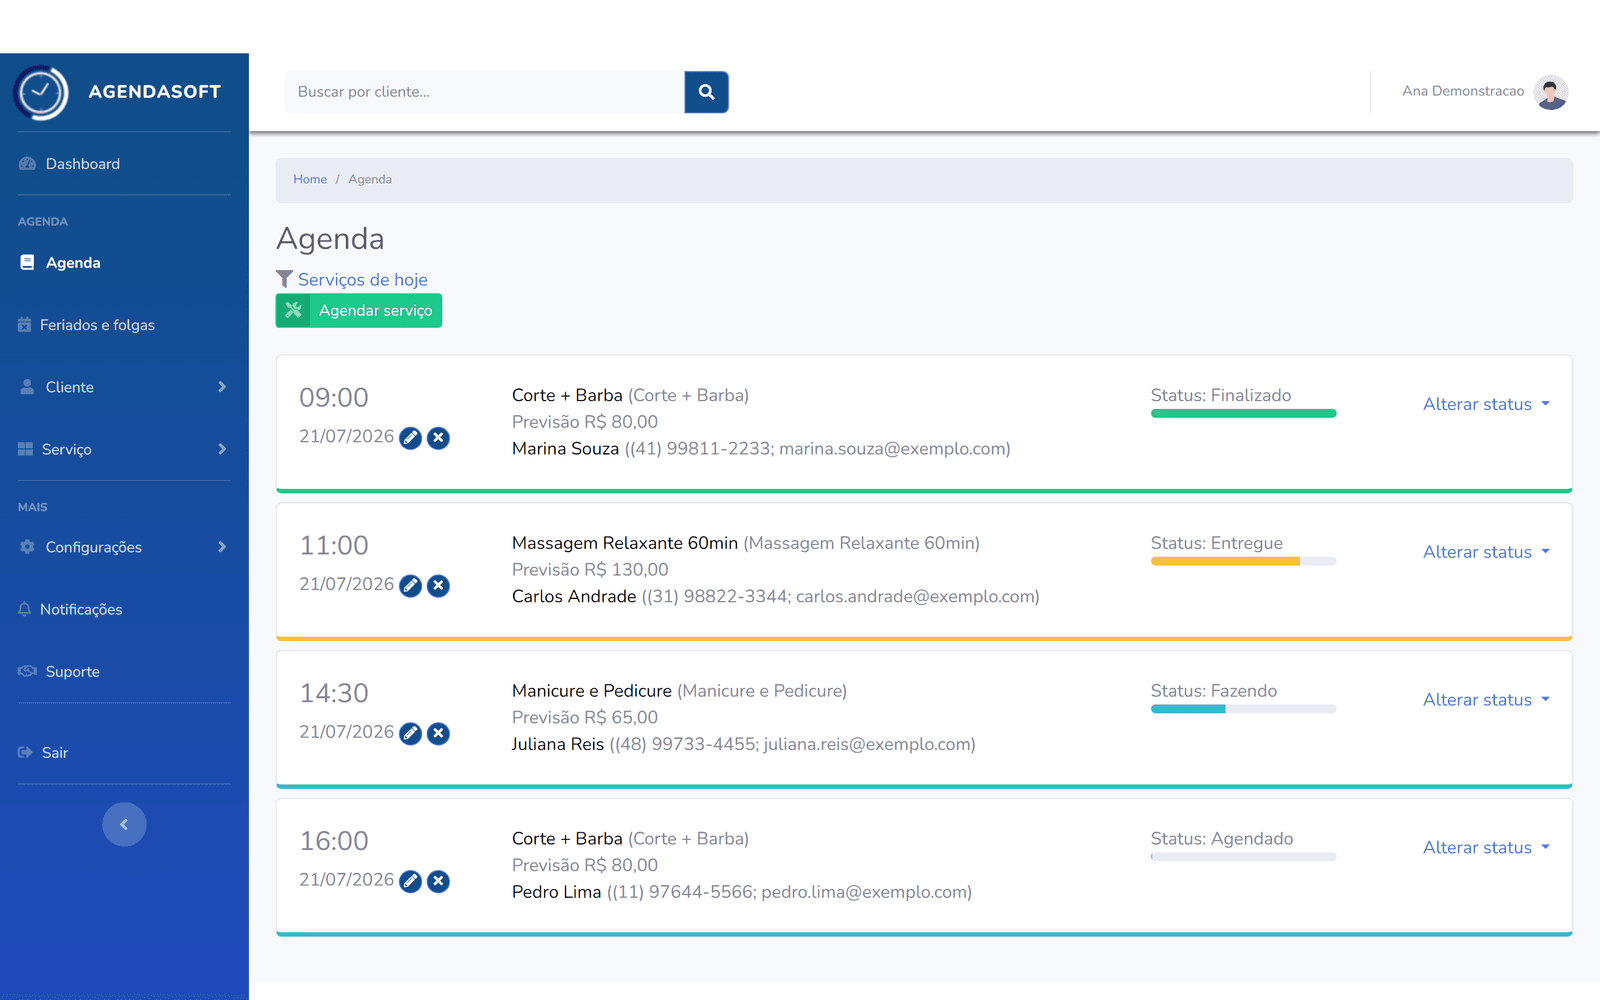The width and height of the screenshot is (1600, 1000).
Task: Expand the Configurações submenu chevron
Action: tap(222, 547)
